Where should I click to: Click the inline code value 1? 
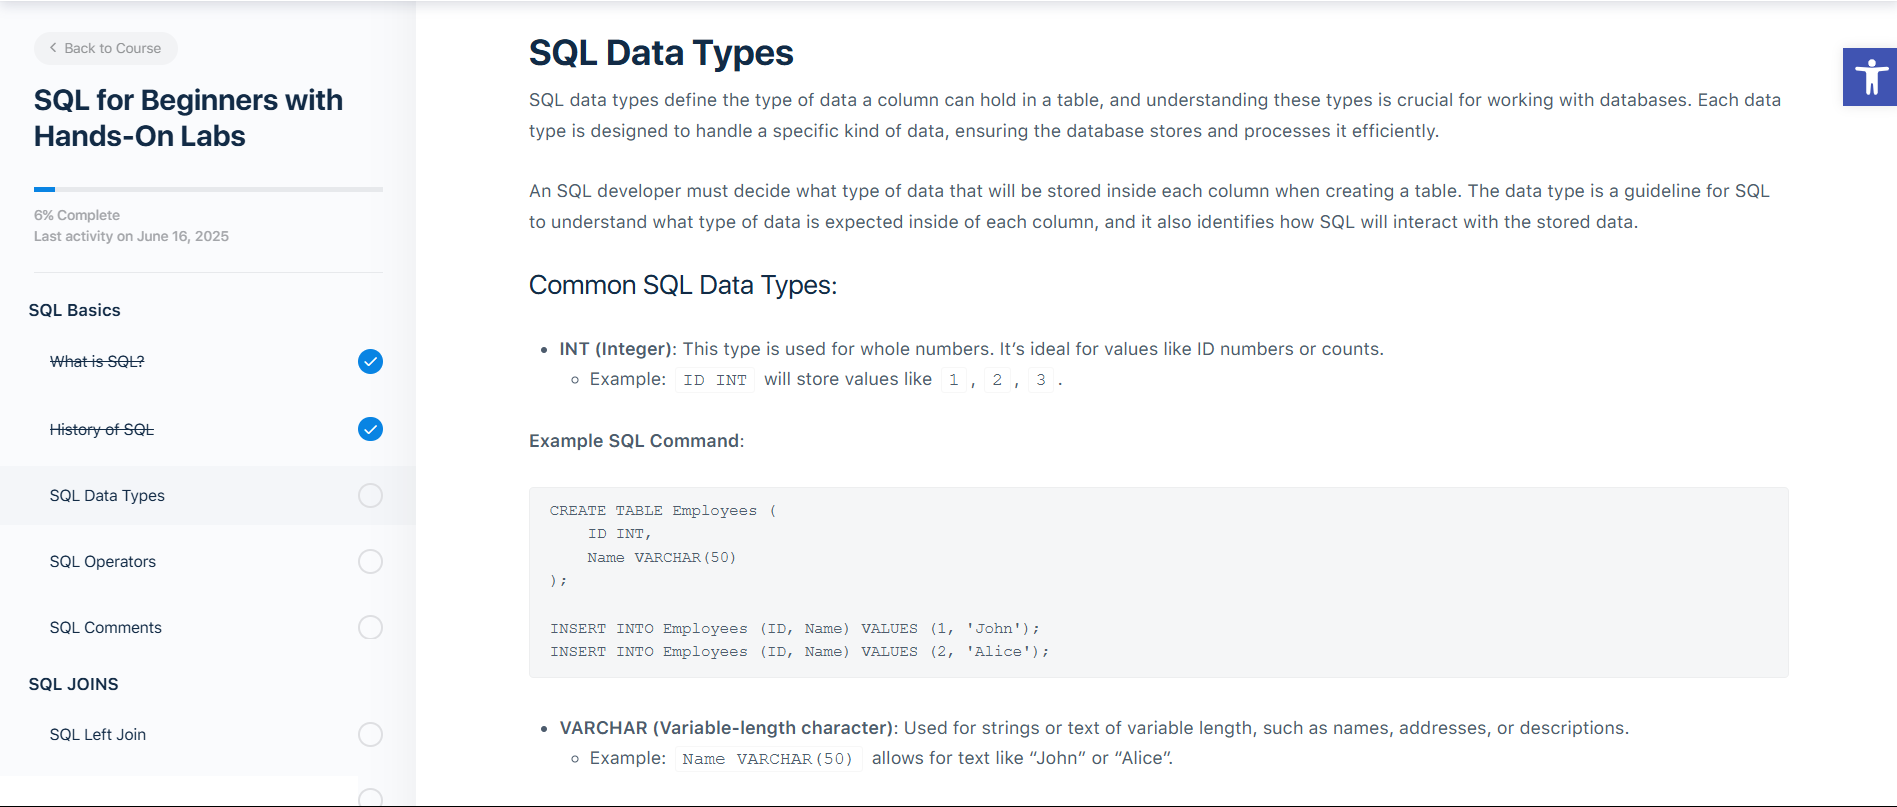953,379
